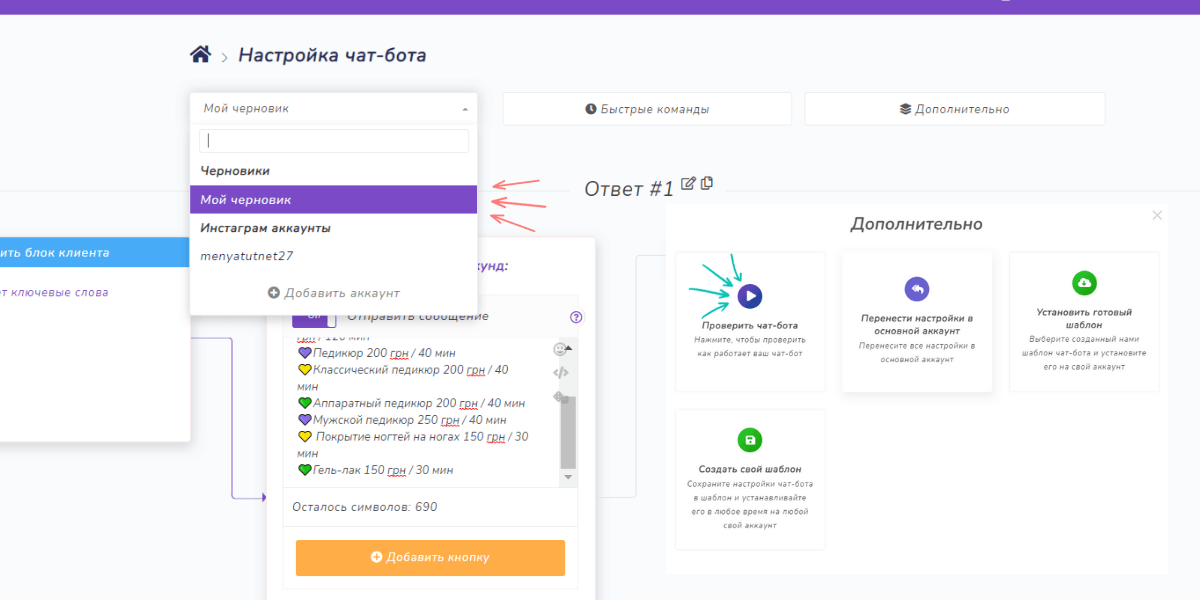The width and height of the screenshot is (1200, 600).
Task: Click the code insertion </> icon
Action: [x=560, y=372]
